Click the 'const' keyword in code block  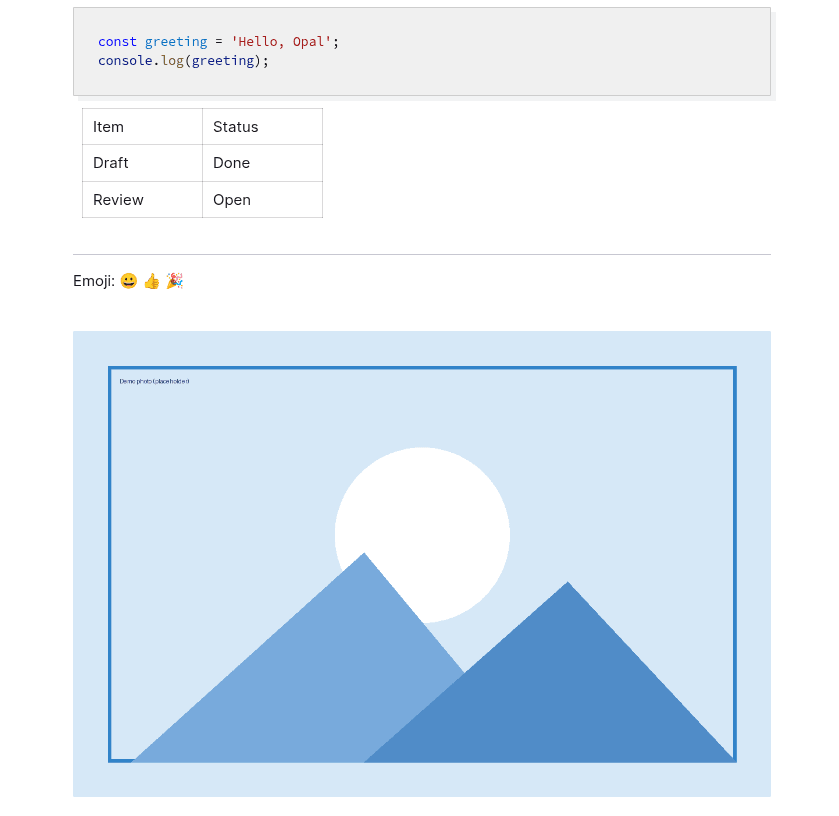pos(117,42)
